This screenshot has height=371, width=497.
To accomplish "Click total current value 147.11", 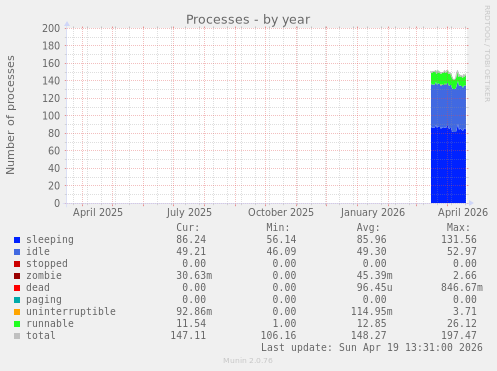I will [188, 335].
